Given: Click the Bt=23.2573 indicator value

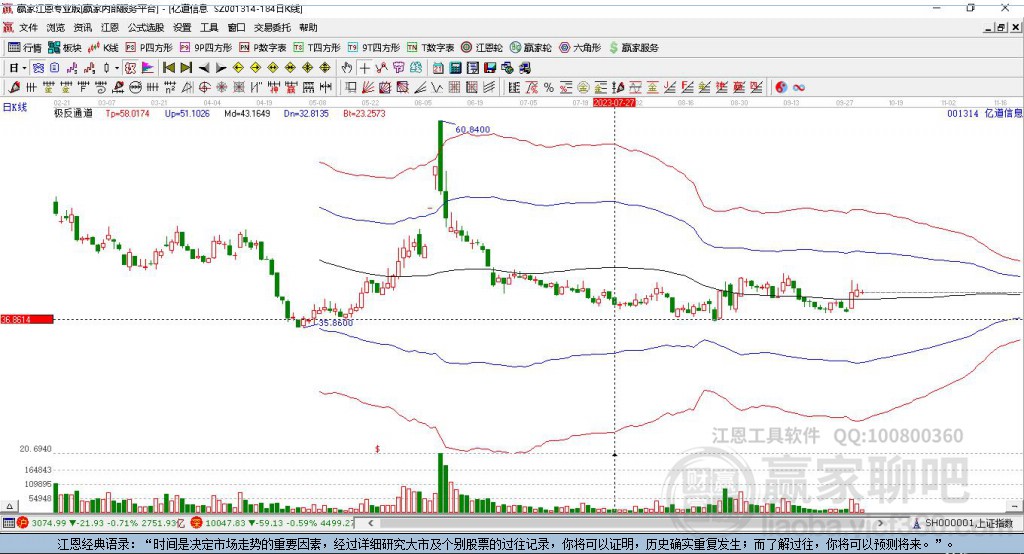Looking at the screenshot, I should pos(364,113).
